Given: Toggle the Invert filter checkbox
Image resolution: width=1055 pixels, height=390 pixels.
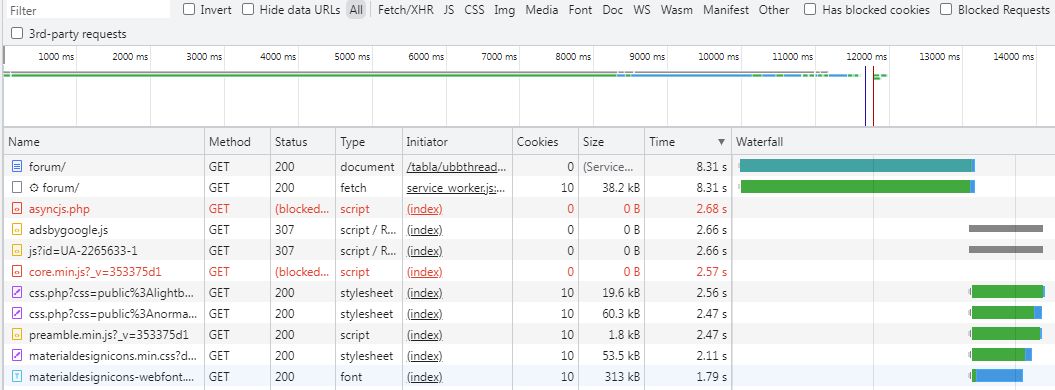Looking at the screenshot, I should tap(189, 9).
